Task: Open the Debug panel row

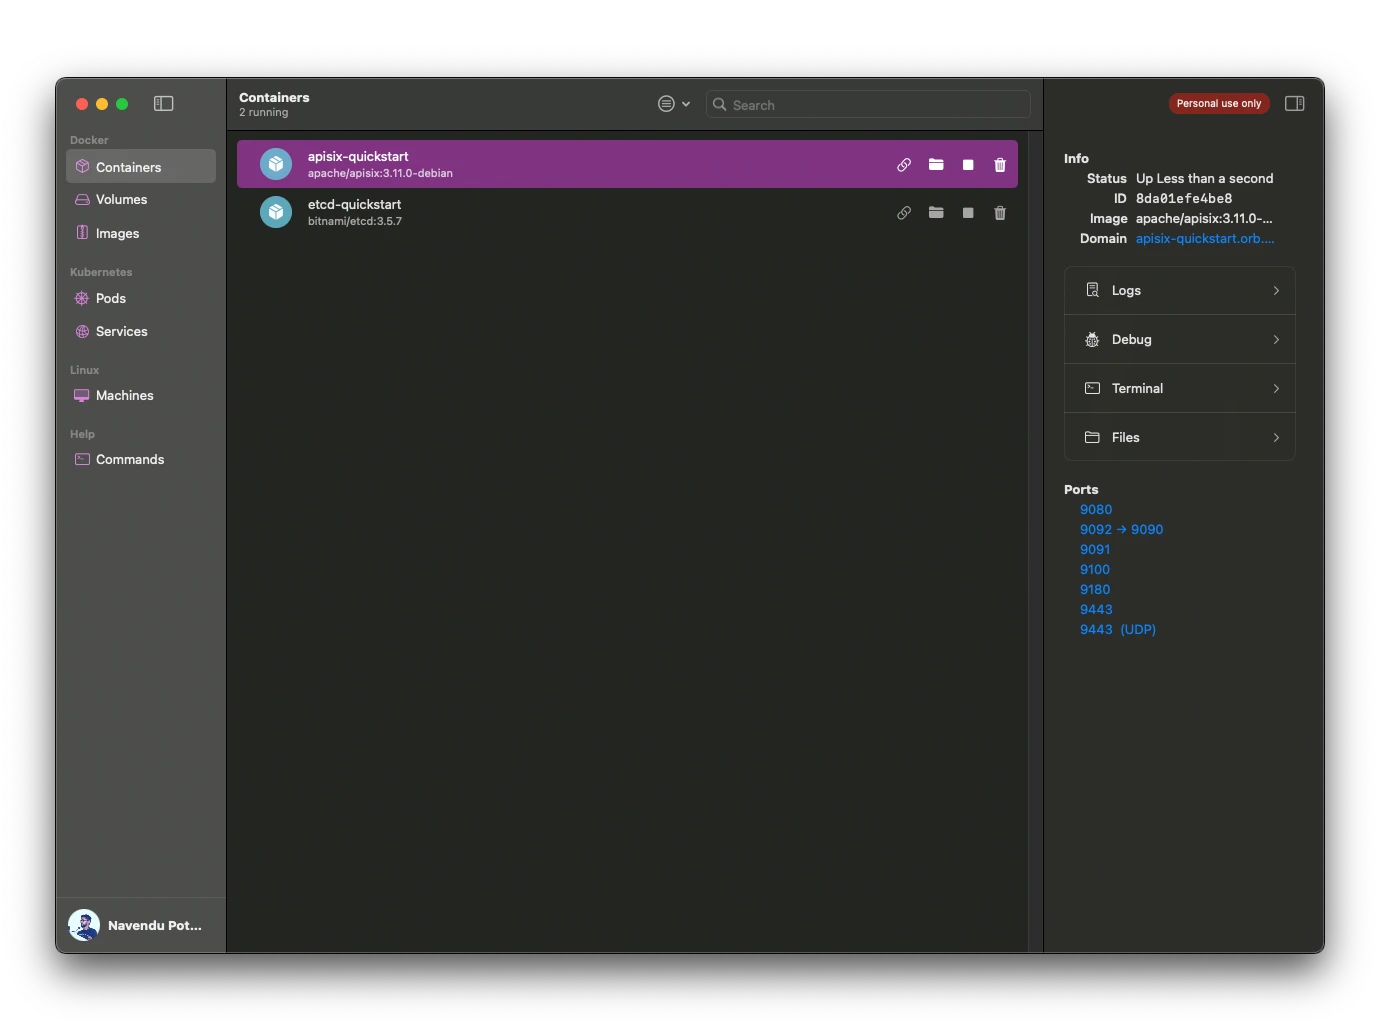Action: [1180, 339]
